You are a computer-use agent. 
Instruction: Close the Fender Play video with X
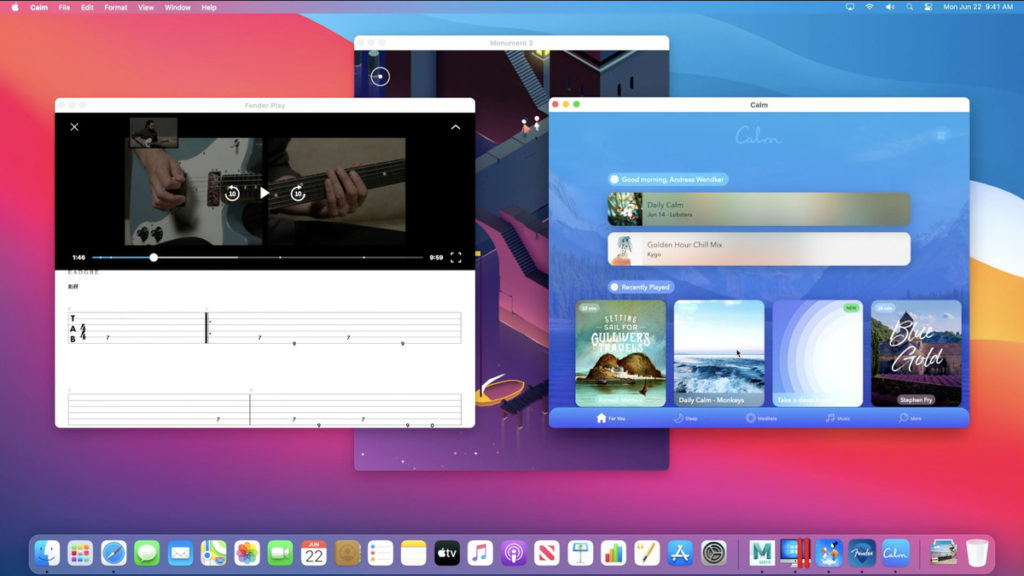(74, 127)
